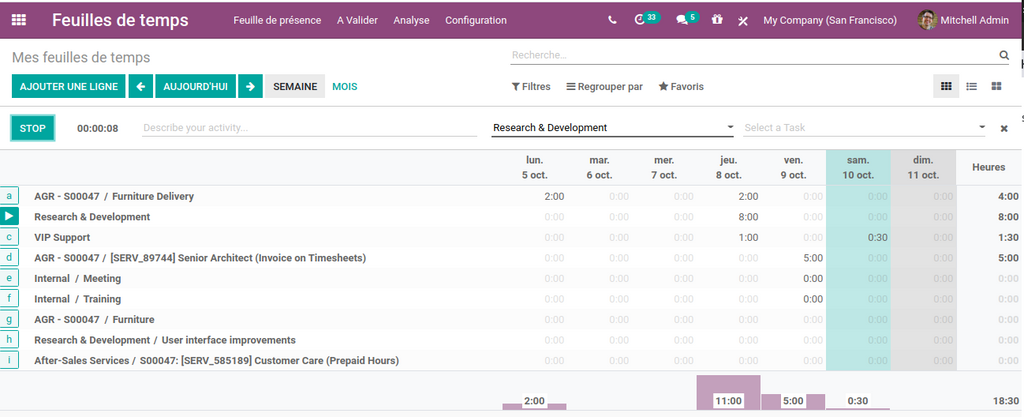The image size is (1024, 417).
Task: Switch to the MOIS view
Action: tap(344, 87)
